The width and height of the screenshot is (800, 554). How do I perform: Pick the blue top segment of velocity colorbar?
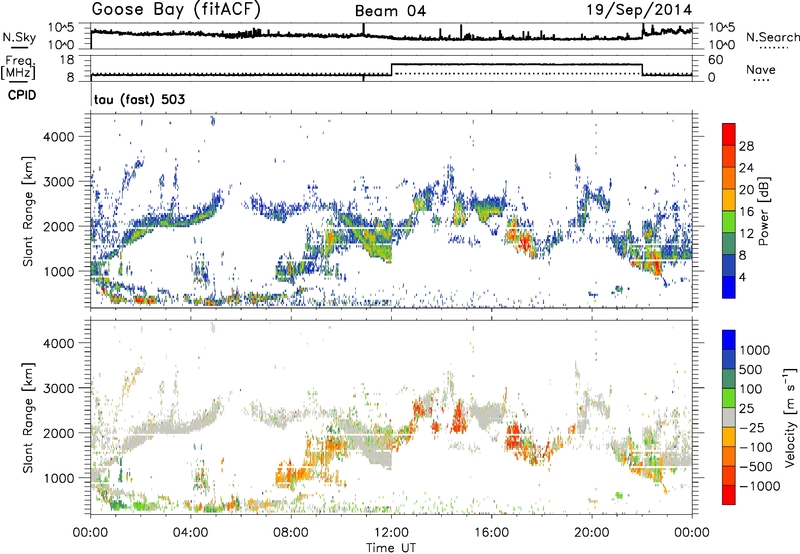point(729,340)
